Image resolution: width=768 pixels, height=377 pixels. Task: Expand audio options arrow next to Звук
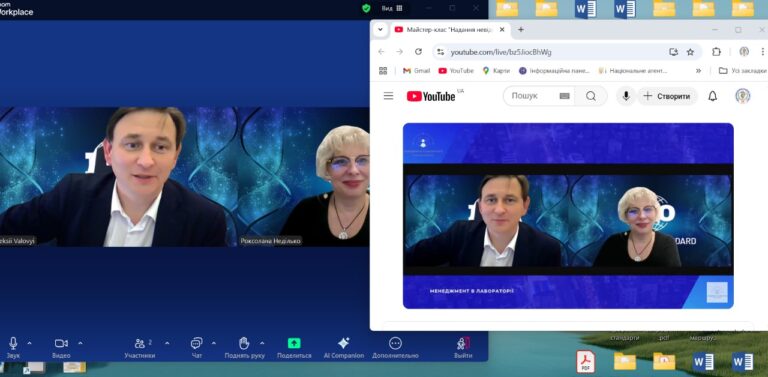tap(29, 343)
